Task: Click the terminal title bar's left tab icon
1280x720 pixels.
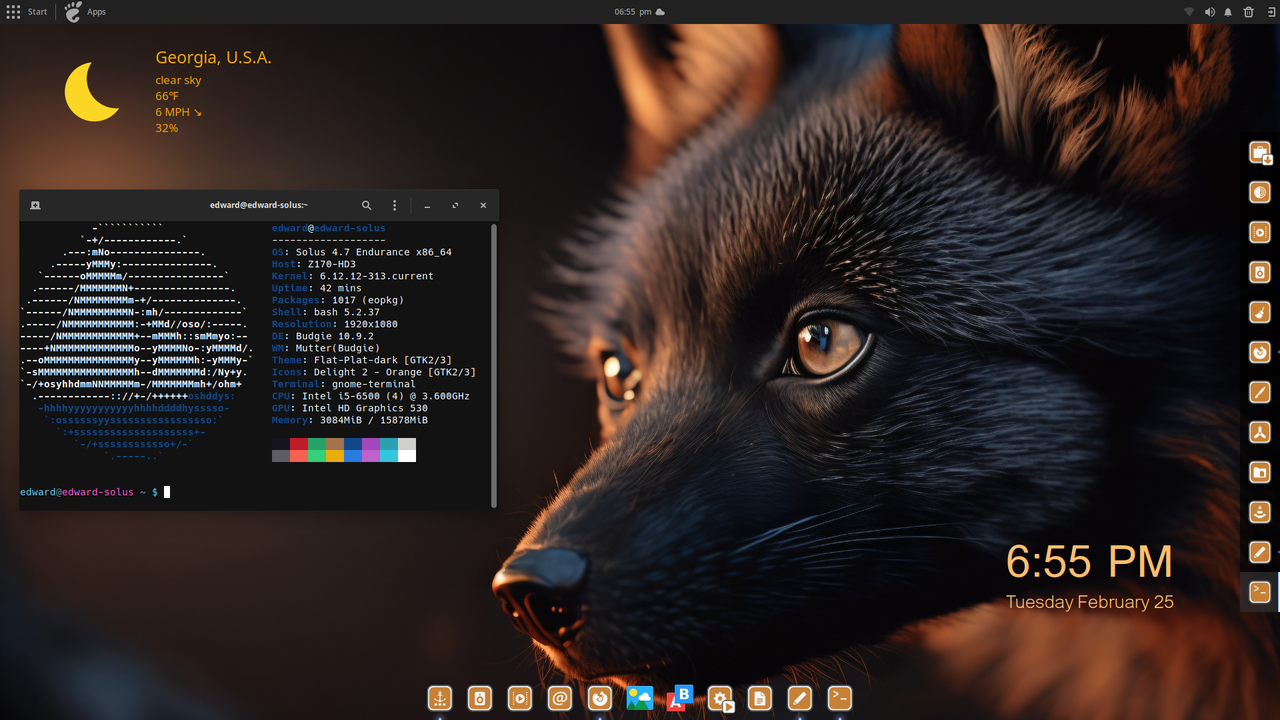Action: pyautogui.click(x=35, y=205)
